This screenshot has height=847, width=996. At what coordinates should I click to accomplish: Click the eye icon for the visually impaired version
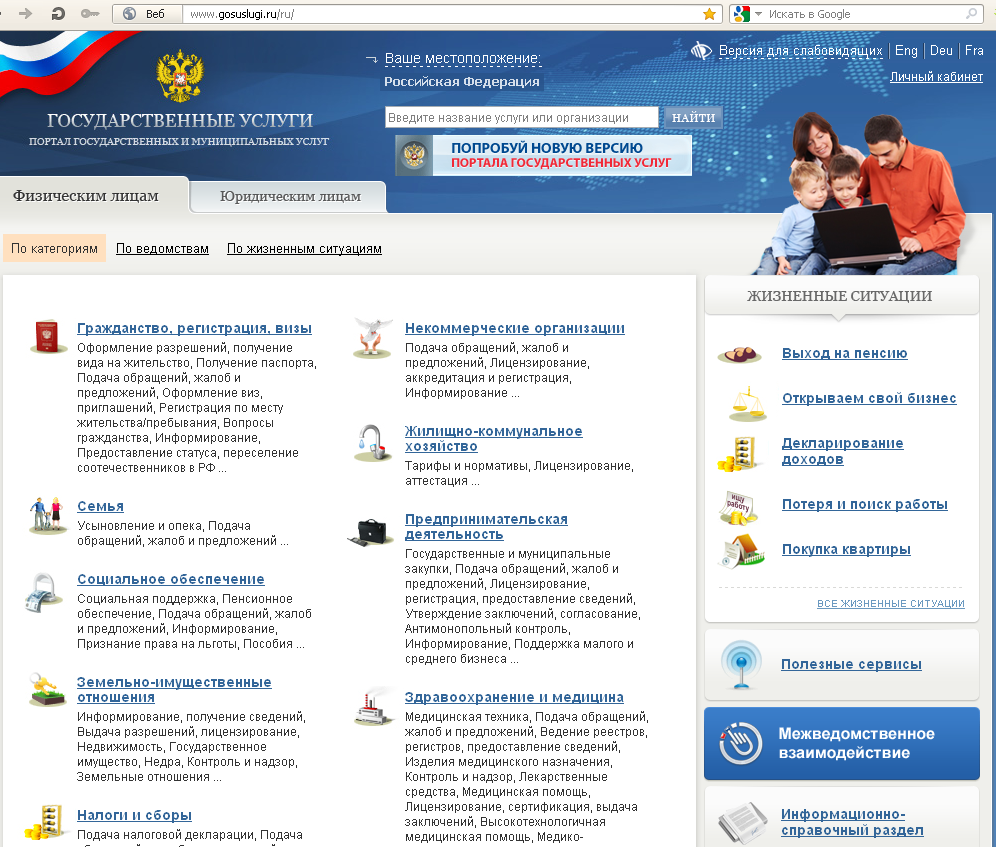[x=701, y=50]
